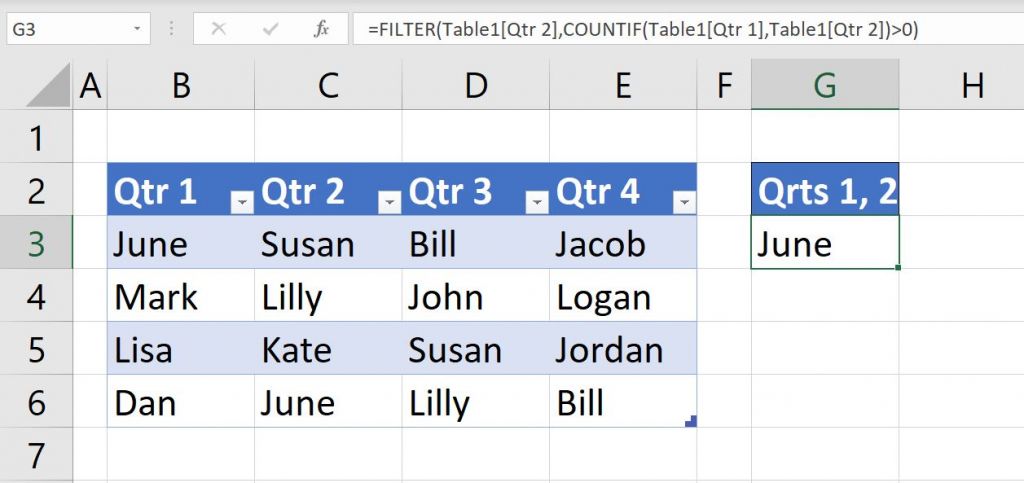This screenshot has height=483, width=1024.
Task: Select row 3 header
Action: (x=37, y=243)
